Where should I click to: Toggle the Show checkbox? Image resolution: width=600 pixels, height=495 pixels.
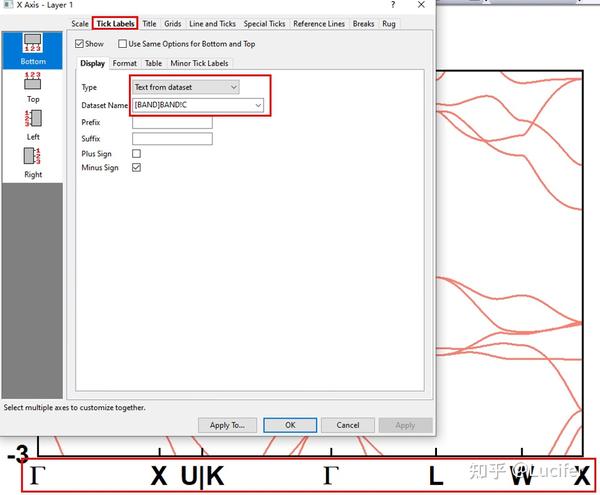click(79, 44)
